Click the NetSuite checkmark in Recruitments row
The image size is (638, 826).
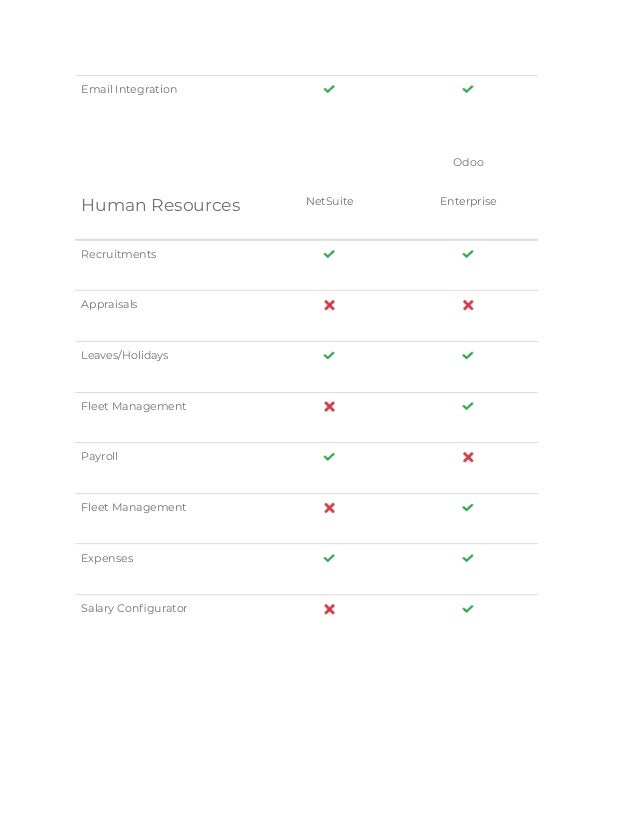pos(329,254)
